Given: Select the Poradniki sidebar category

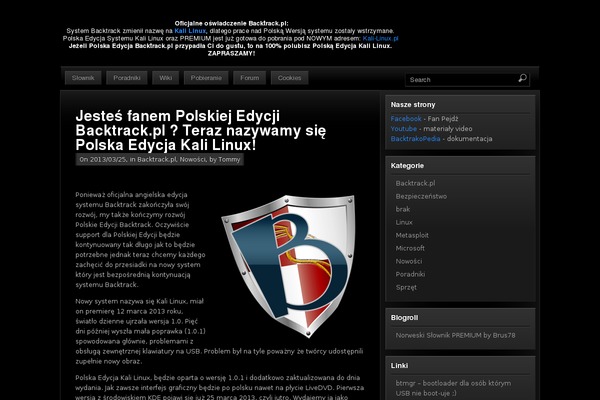Looking at the screenshot, I should (x=410, y=274).
